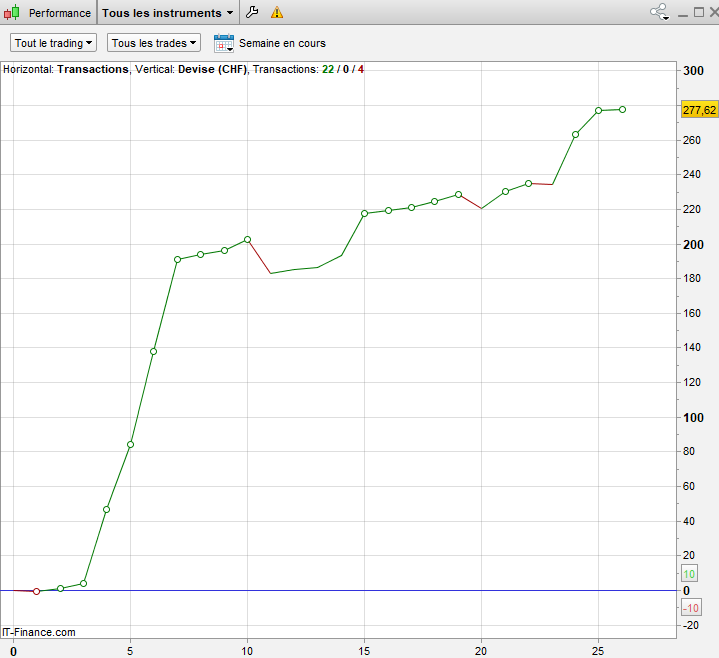
Task: Open the wrench settings icon
Action: pyautogui.click(x=252, y=12)
